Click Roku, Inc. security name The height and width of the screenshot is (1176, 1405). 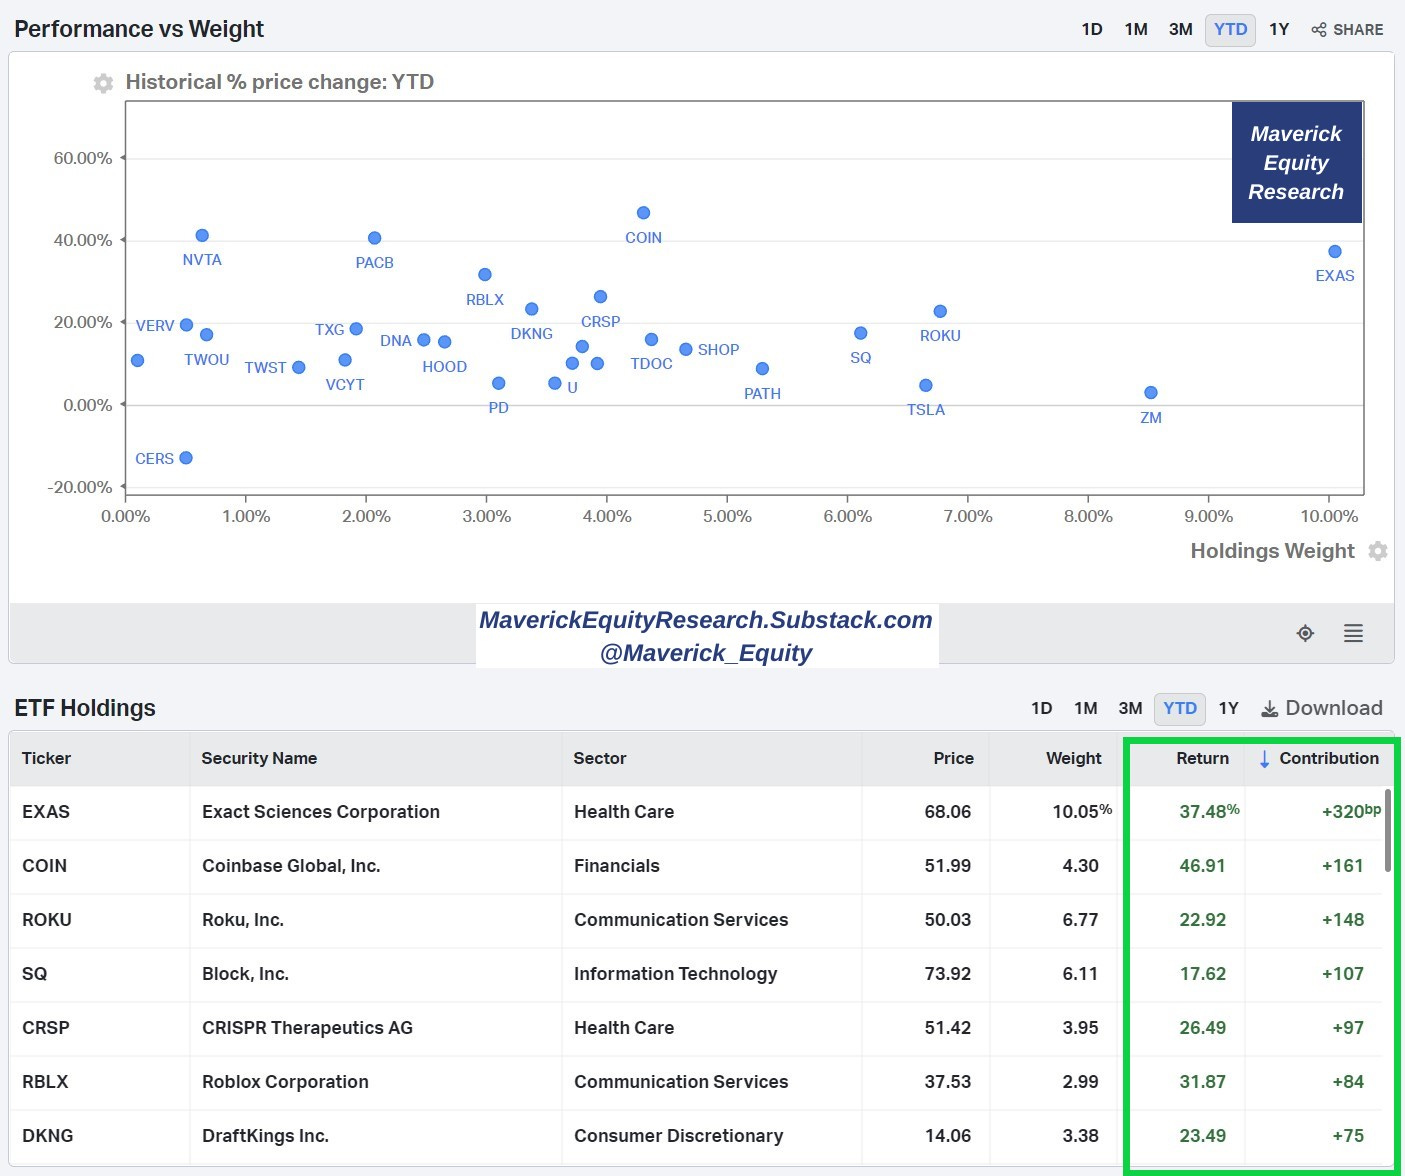[243, 920]
